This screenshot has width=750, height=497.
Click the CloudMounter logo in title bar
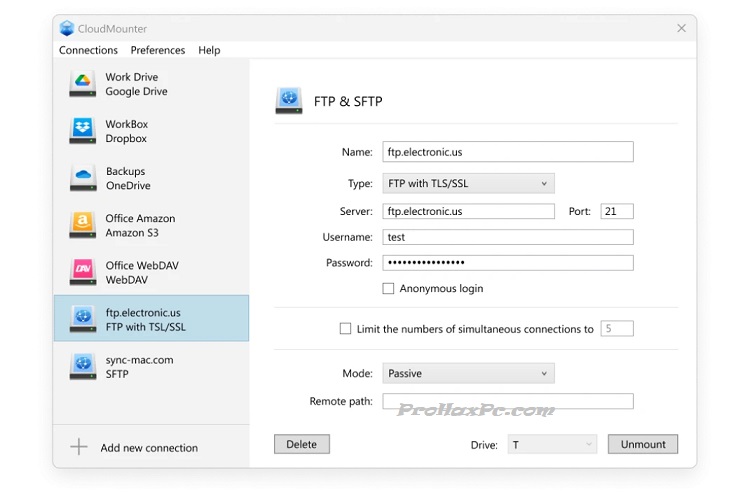point(67,28)
